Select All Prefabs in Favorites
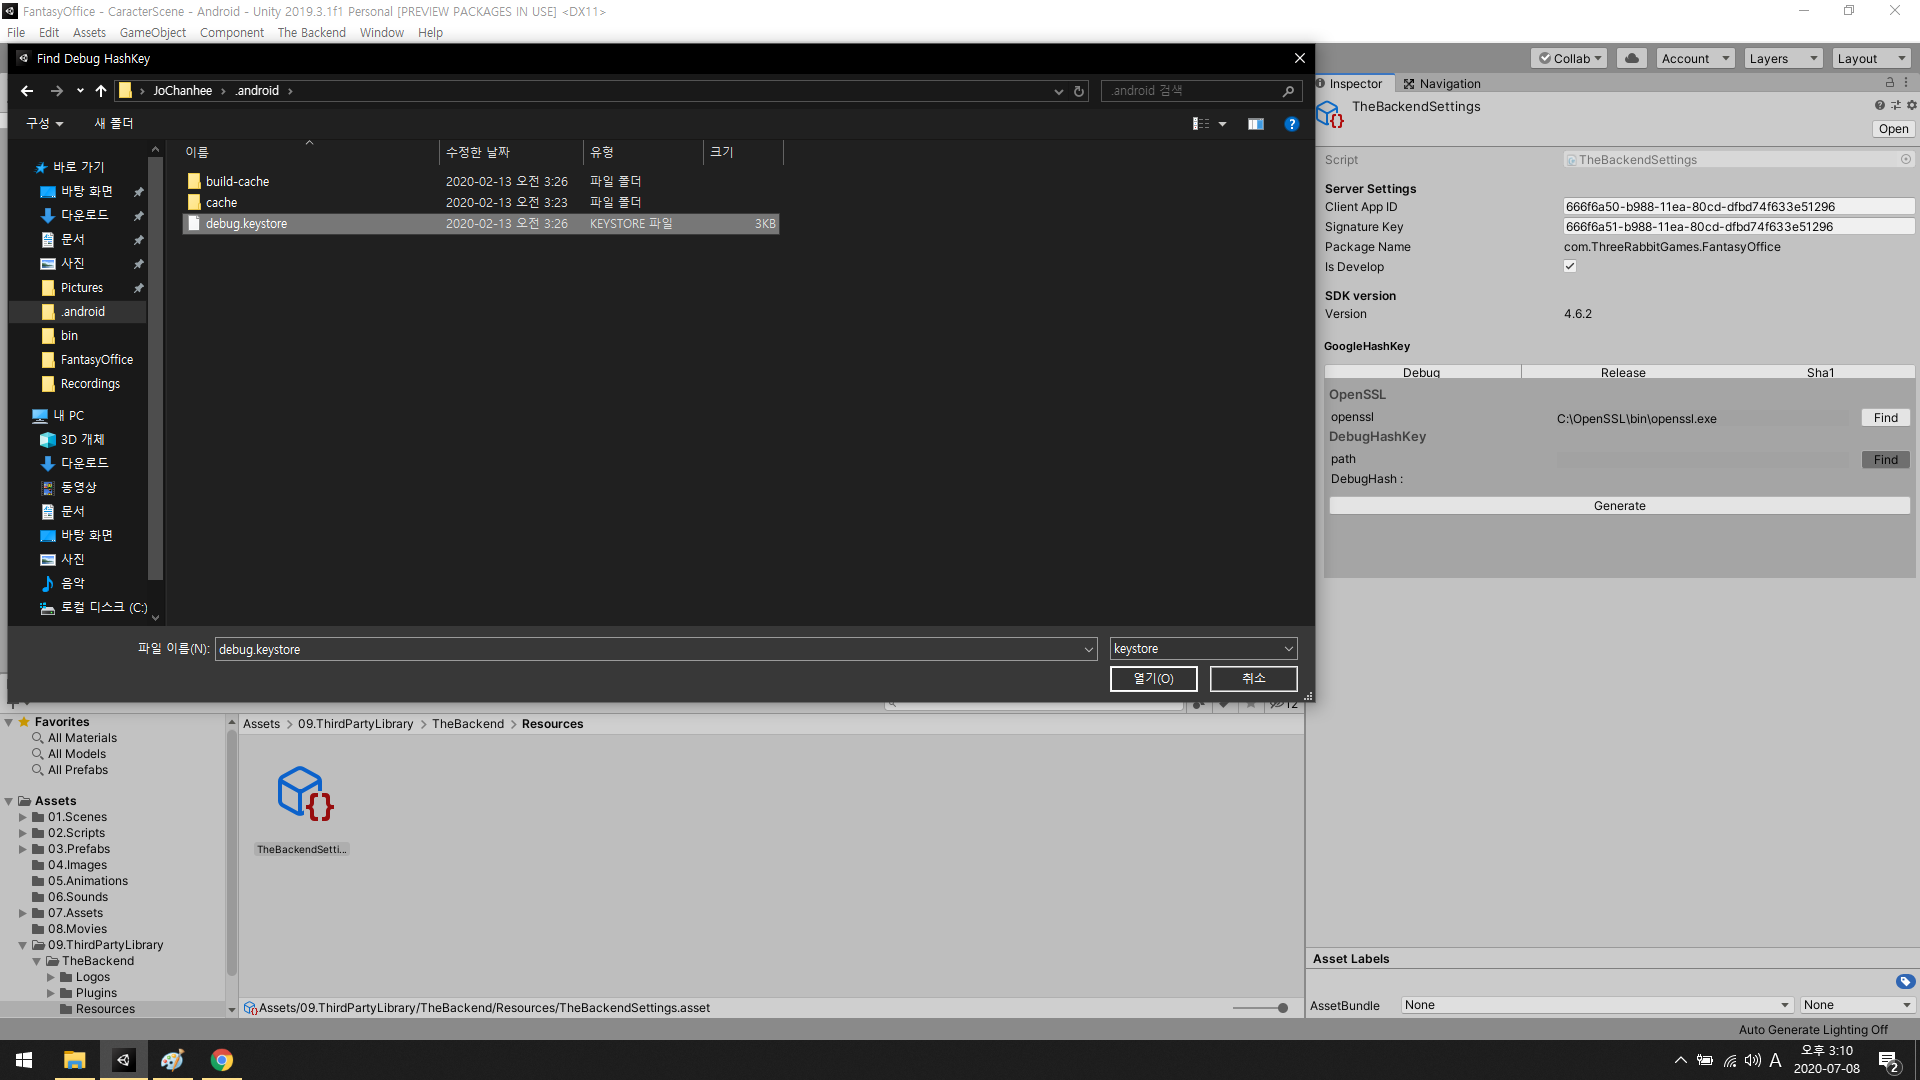Screen dimensions: 1920x1080 coord(77,770)
